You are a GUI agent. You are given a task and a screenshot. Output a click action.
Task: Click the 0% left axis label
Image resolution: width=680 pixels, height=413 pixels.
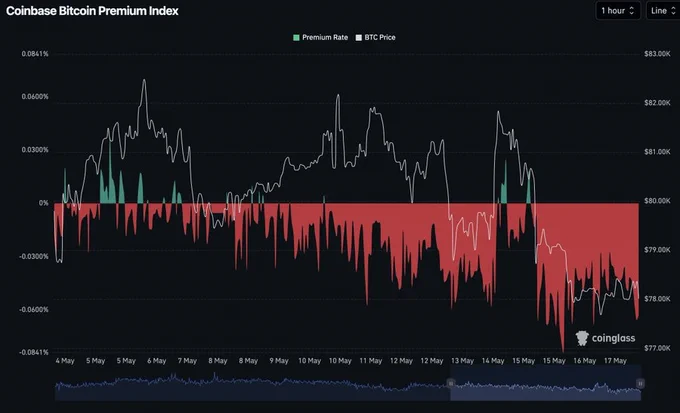(44, 203)
